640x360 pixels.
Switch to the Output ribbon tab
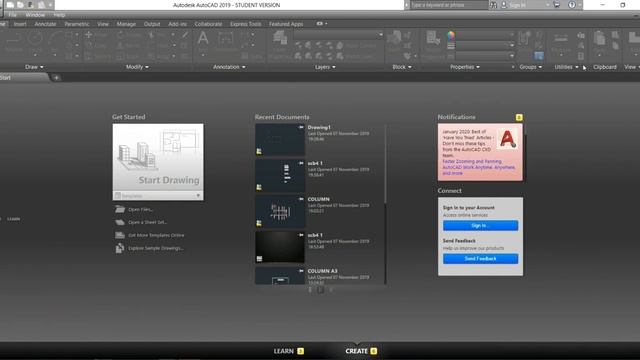(x=152, y=24)
